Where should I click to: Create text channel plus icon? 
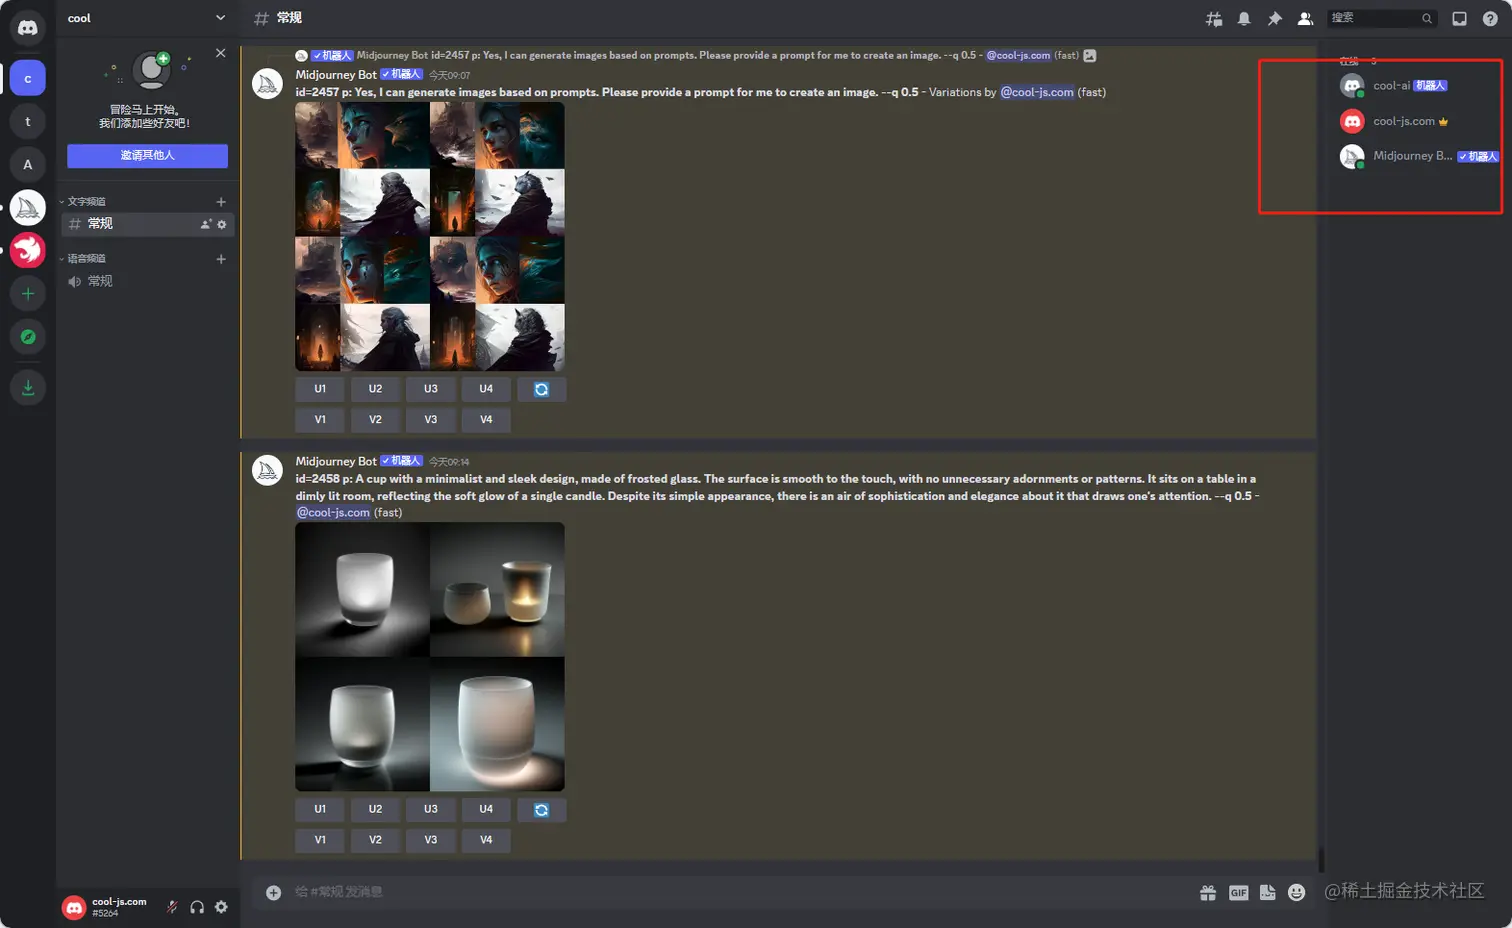(x=221, y=202)
